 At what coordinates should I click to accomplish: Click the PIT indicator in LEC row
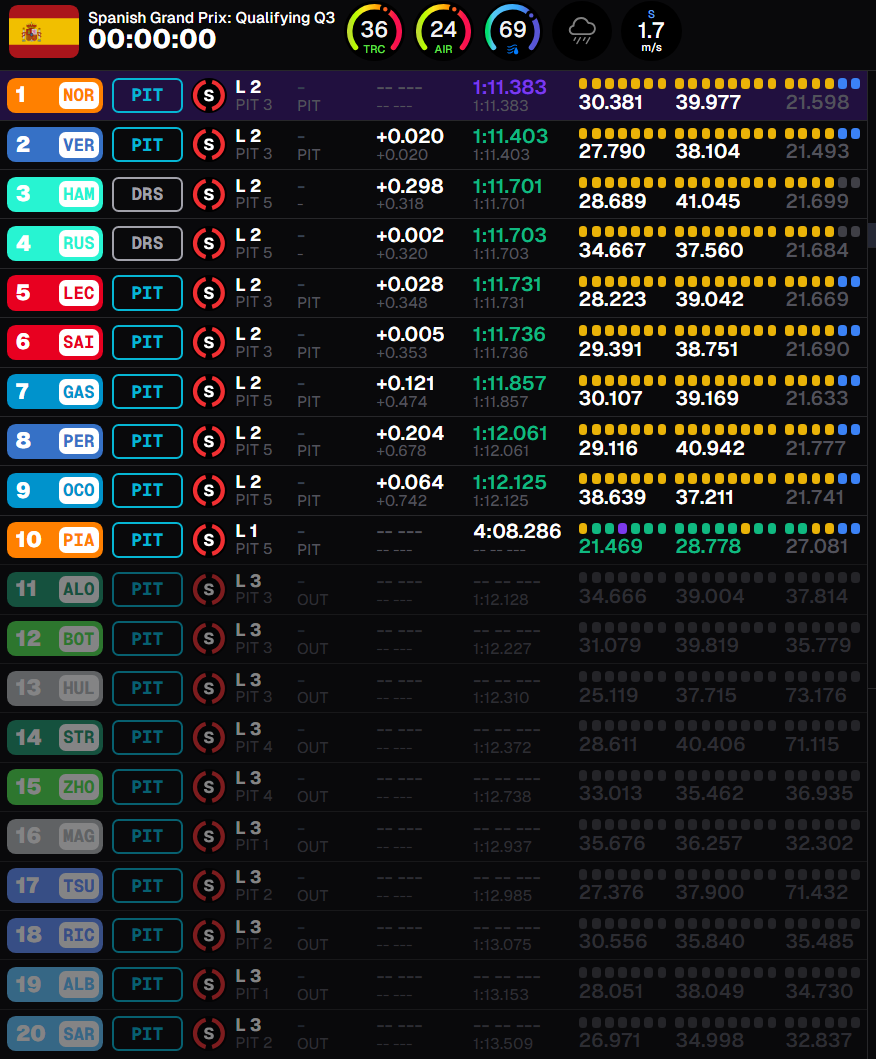147,292
